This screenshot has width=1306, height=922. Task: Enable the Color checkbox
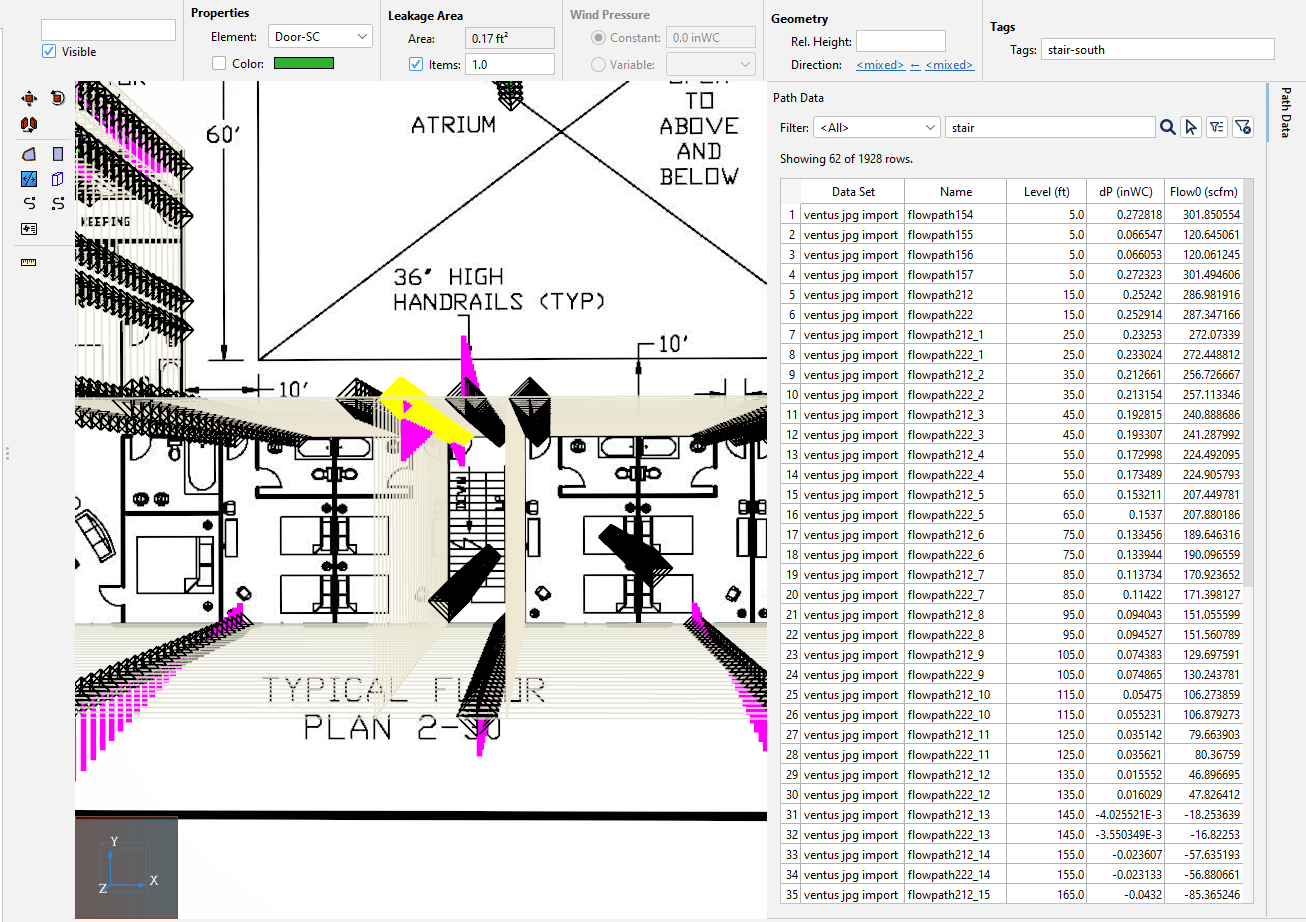click(219, 64)
